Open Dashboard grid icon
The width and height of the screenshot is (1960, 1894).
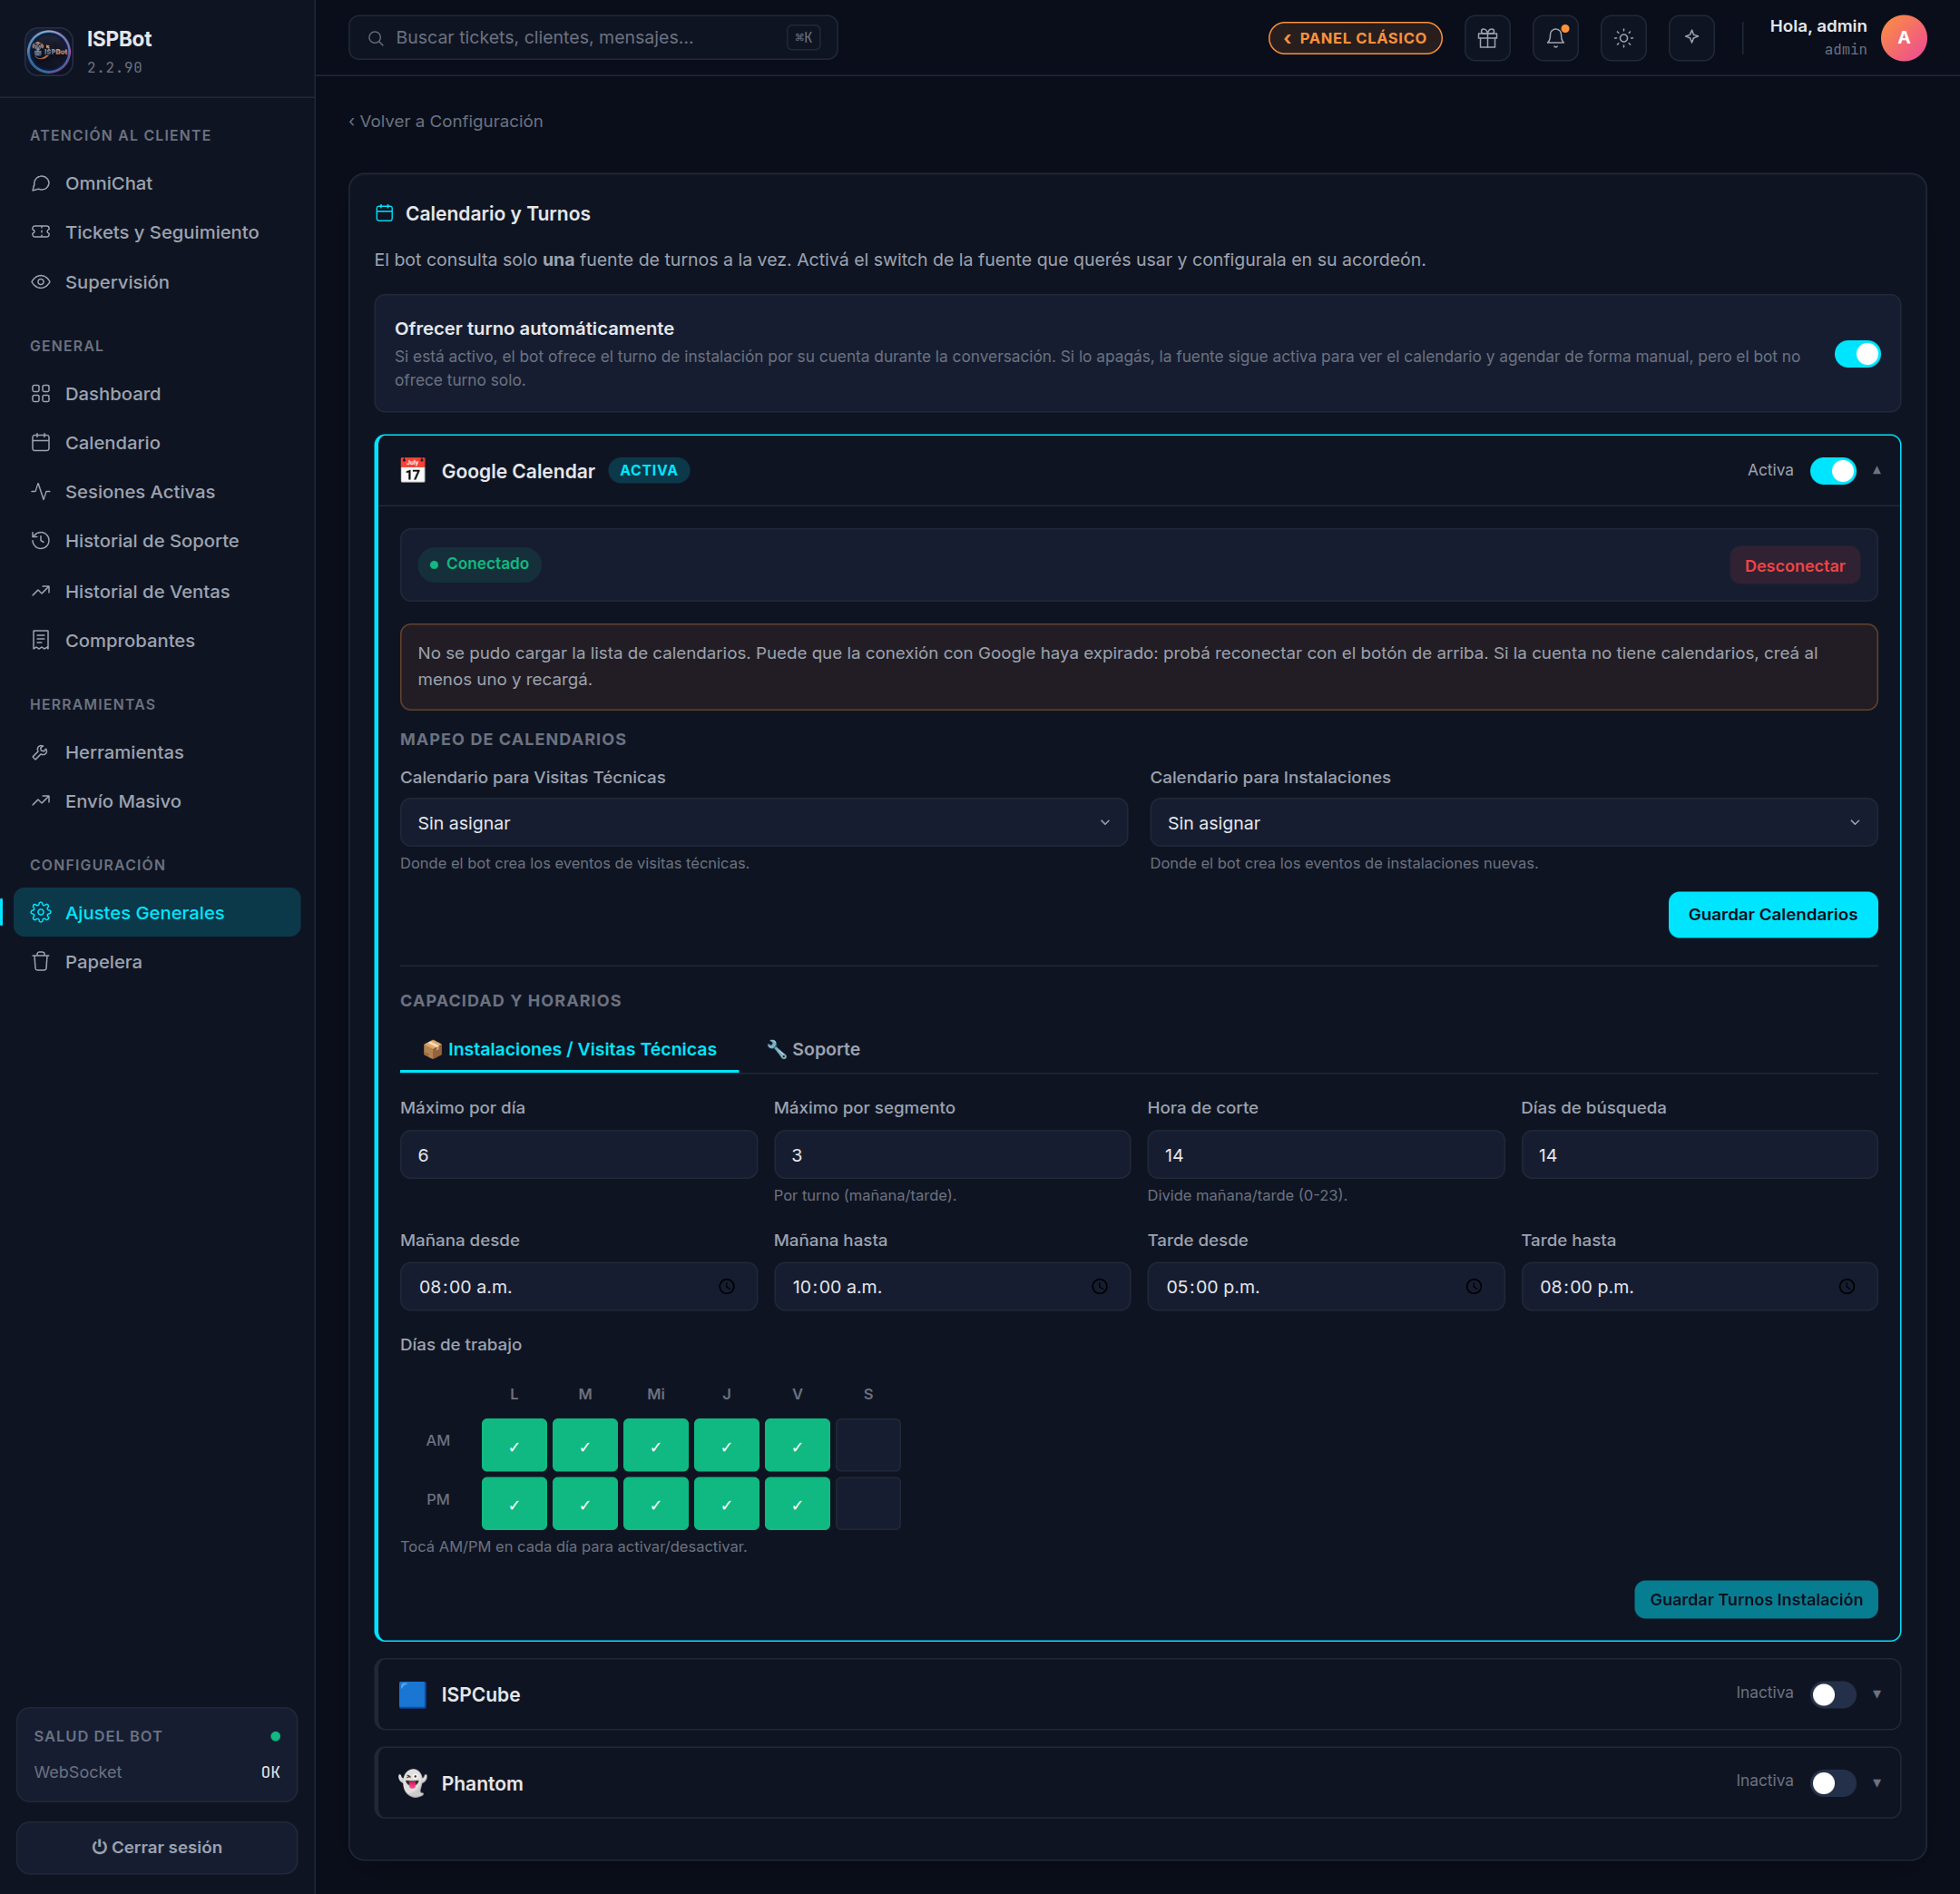[41, 394]
